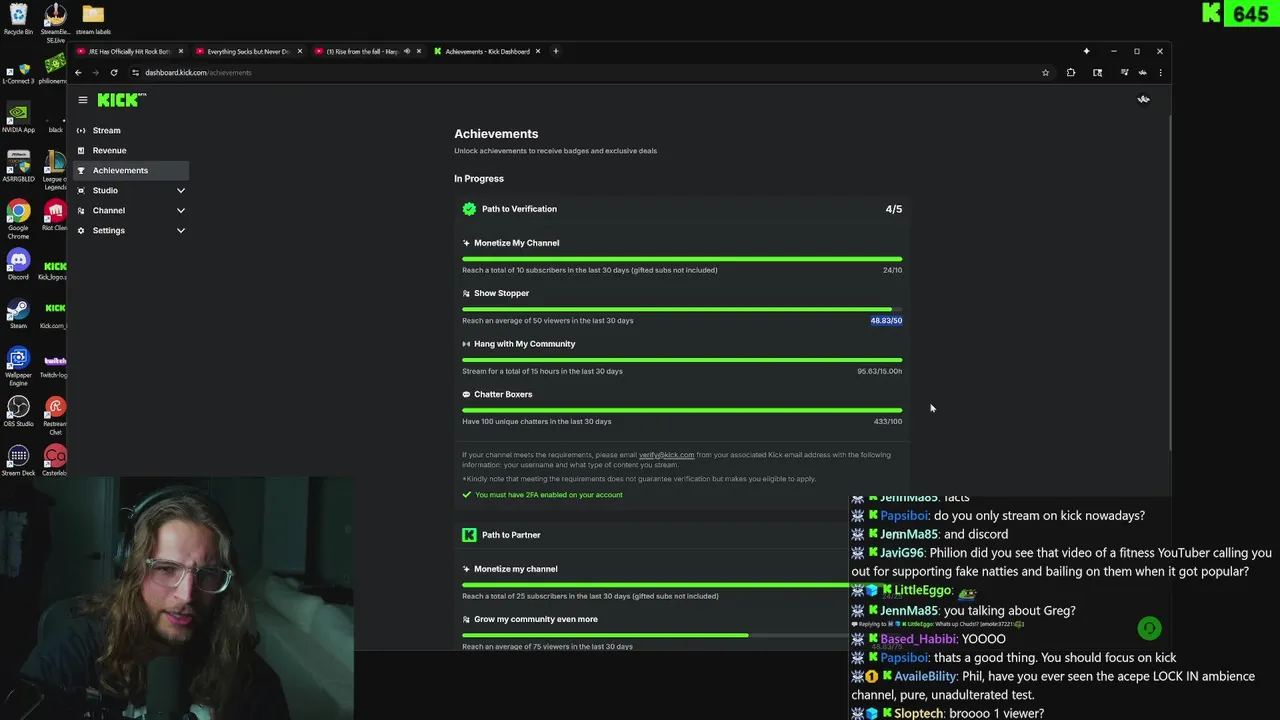The height and width of the screenshot is (720, 1280).
Task: Click the green round button over chat
Action: pos(1149,628)
